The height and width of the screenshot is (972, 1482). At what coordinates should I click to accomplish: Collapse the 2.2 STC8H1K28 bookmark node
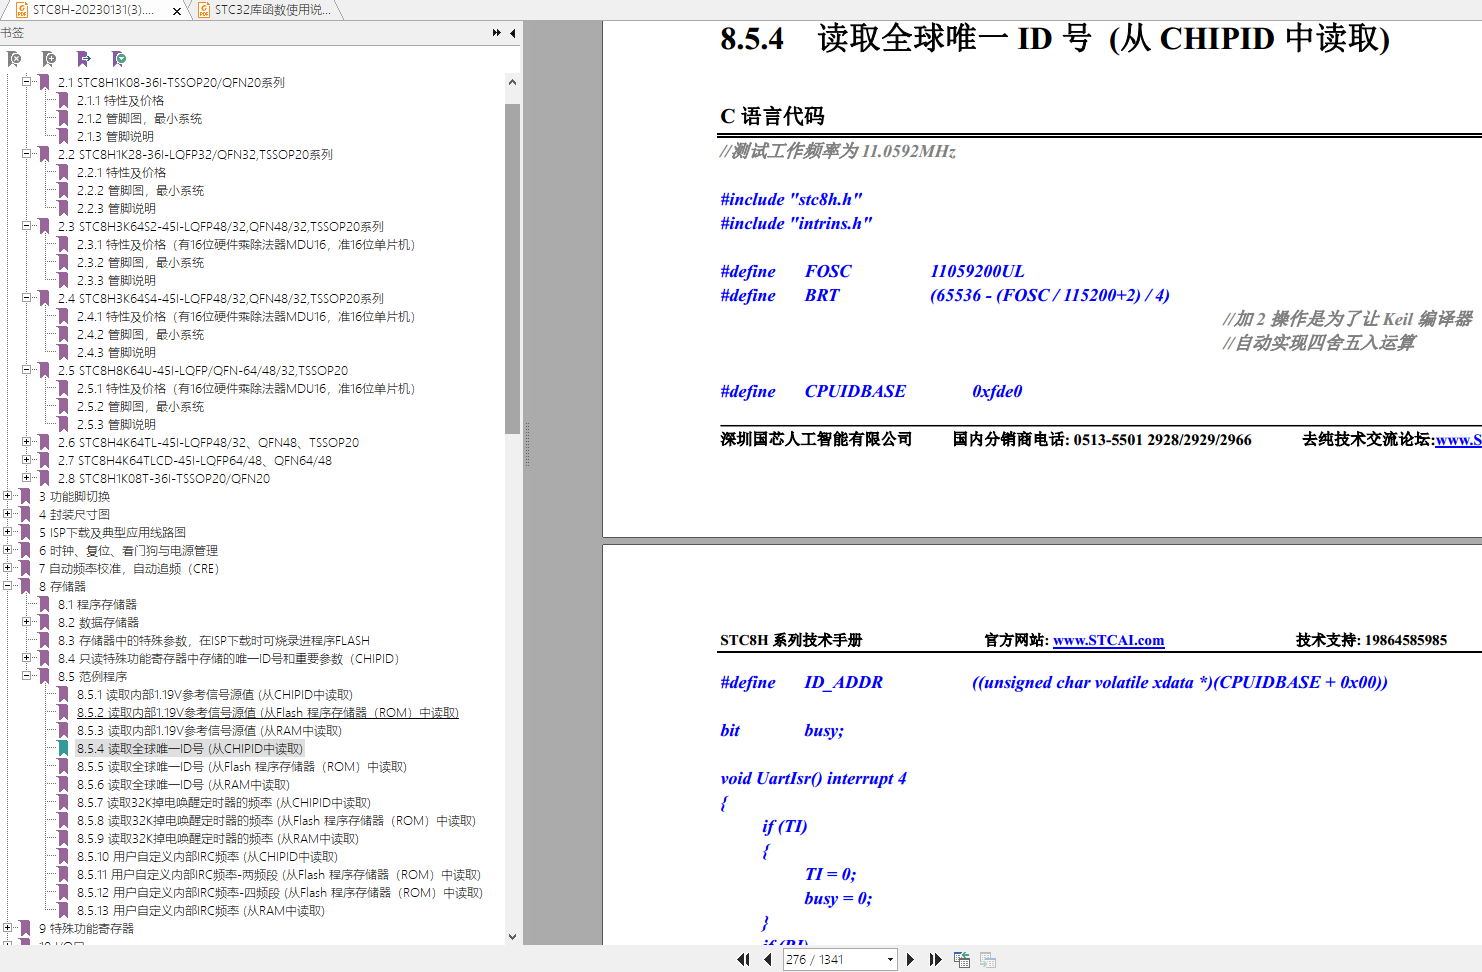click(27, 154)
